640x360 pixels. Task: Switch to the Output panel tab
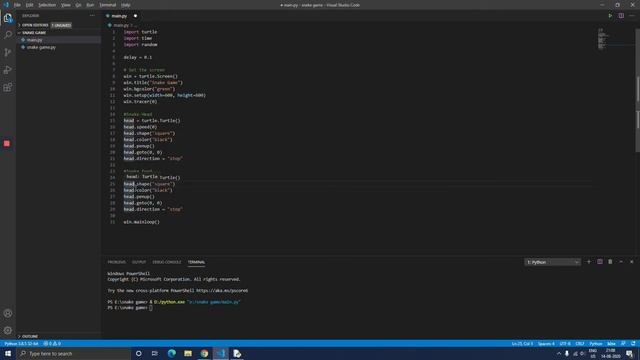coord(139,262)
